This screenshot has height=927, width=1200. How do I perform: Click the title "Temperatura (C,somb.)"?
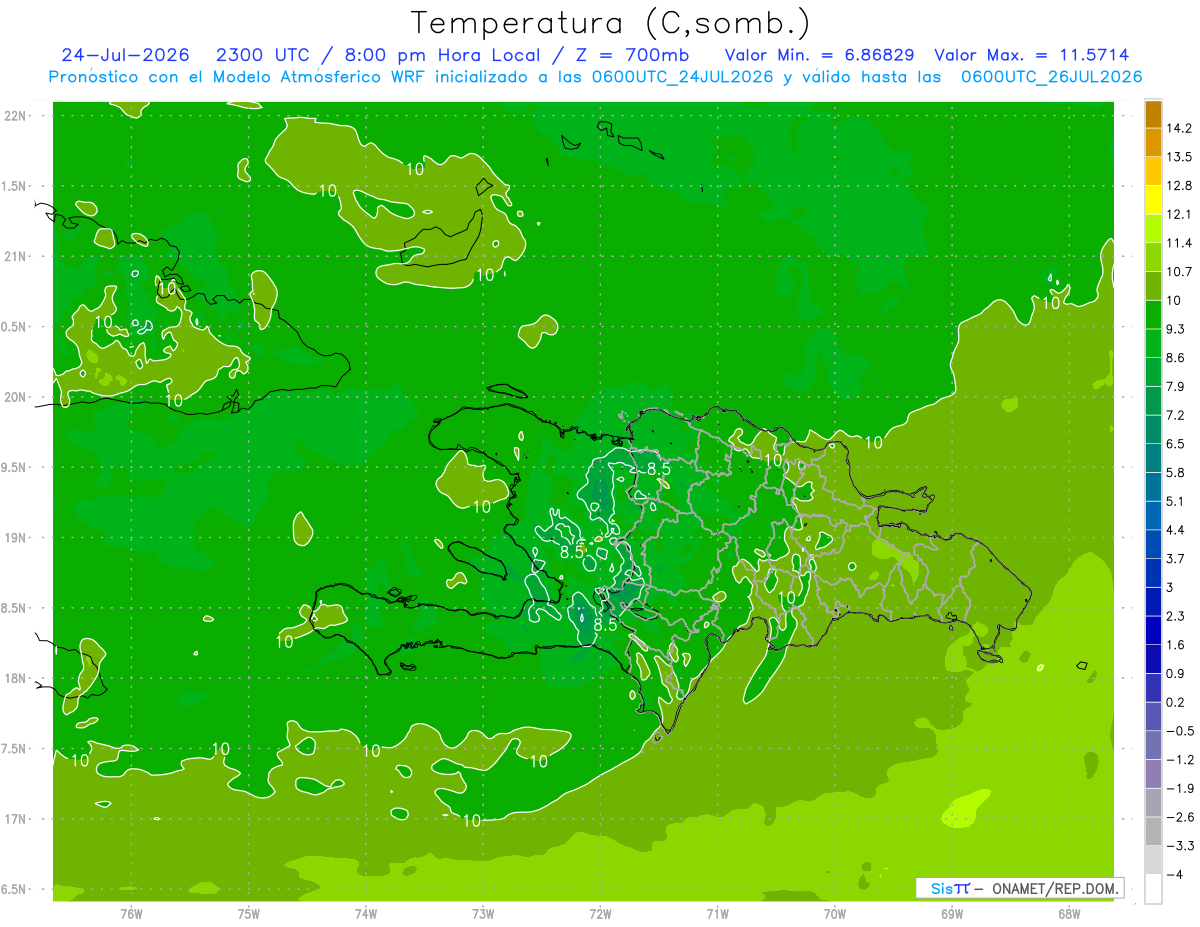point(611,23)
